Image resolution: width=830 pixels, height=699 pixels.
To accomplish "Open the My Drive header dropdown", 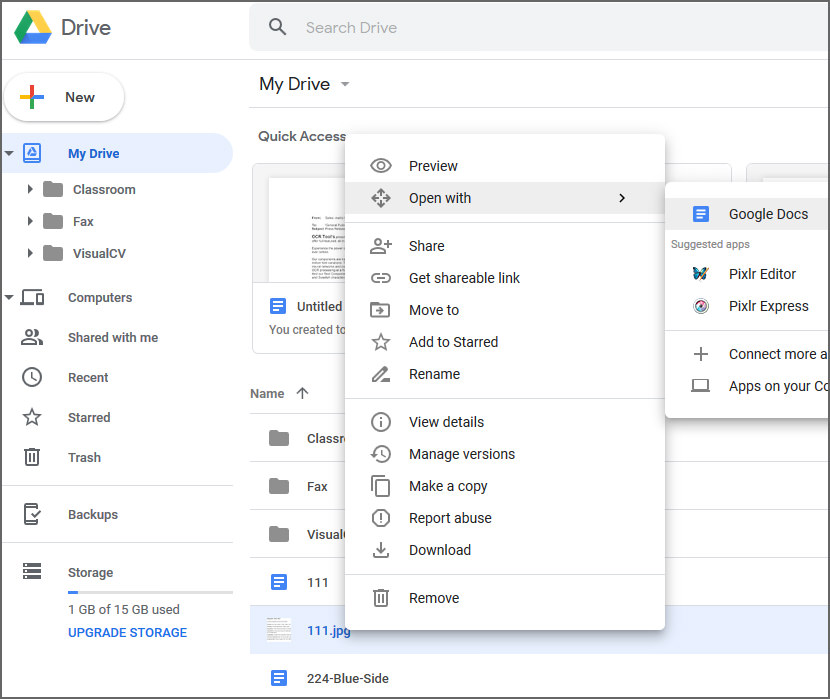I will click(x=345, y=84).
